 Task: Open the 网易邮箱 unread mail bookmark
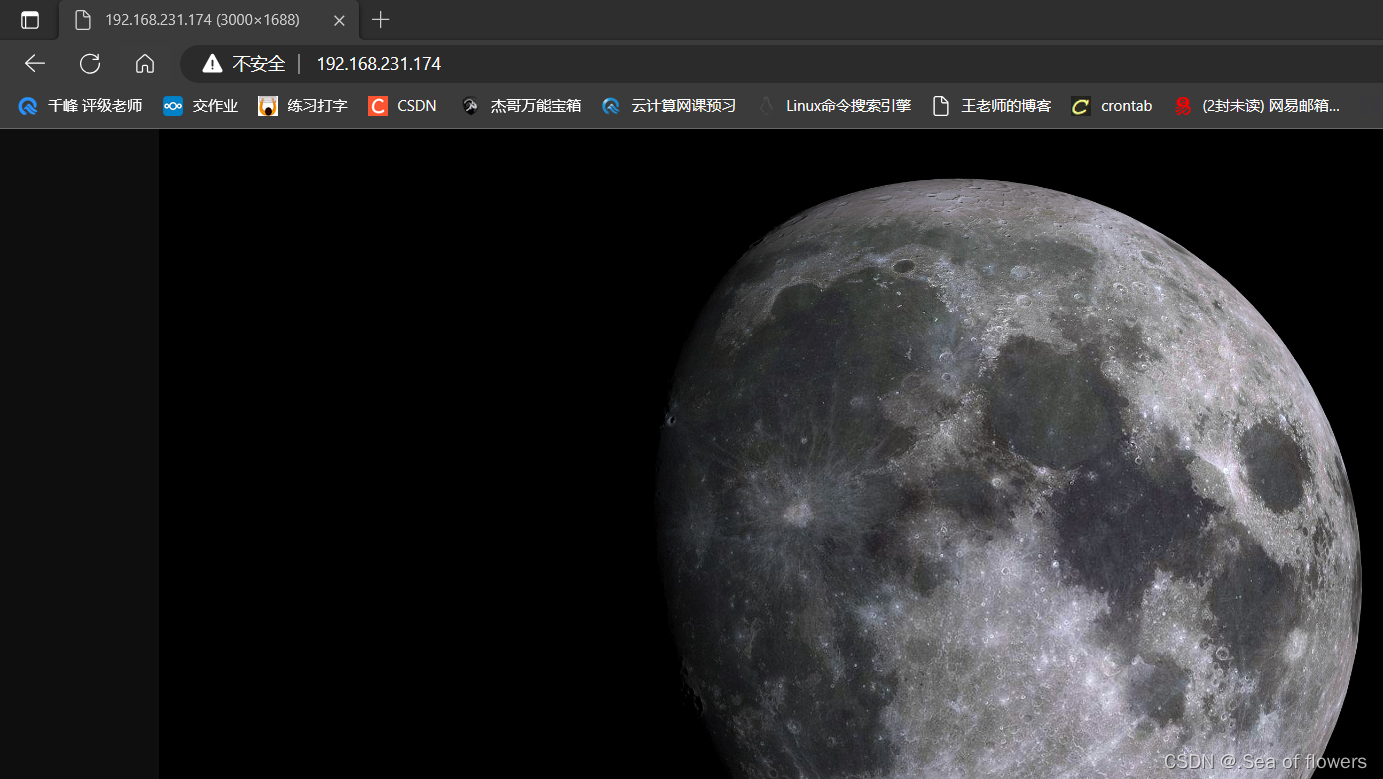[x=1257, y=106]
